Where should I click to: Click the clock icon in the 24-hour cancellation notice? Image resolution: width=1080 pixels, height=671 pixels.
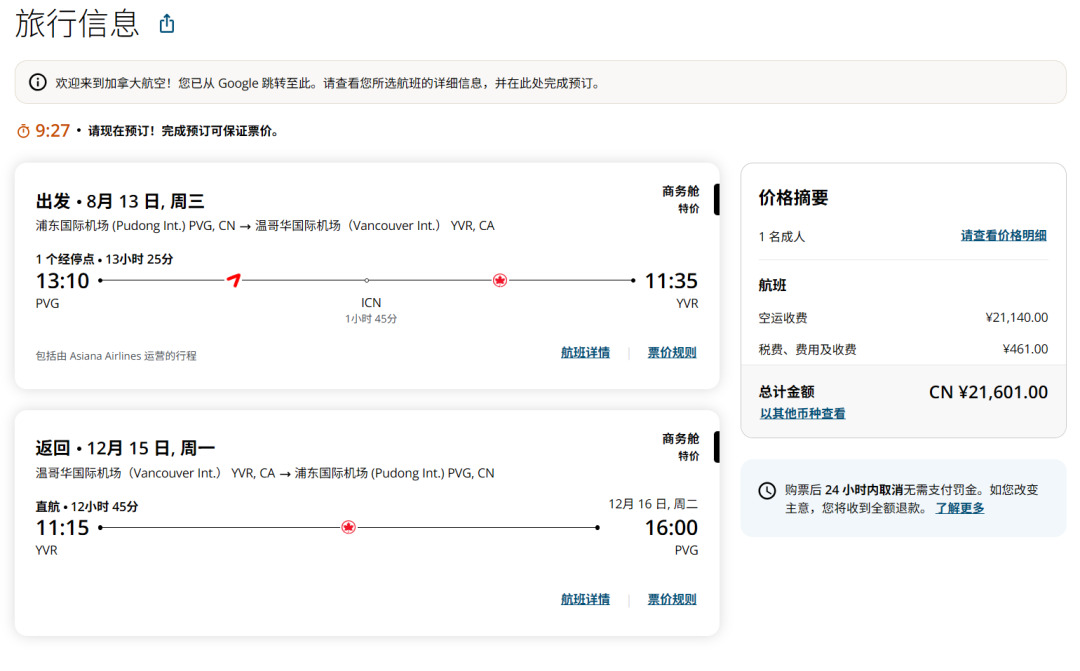[767, 490]
